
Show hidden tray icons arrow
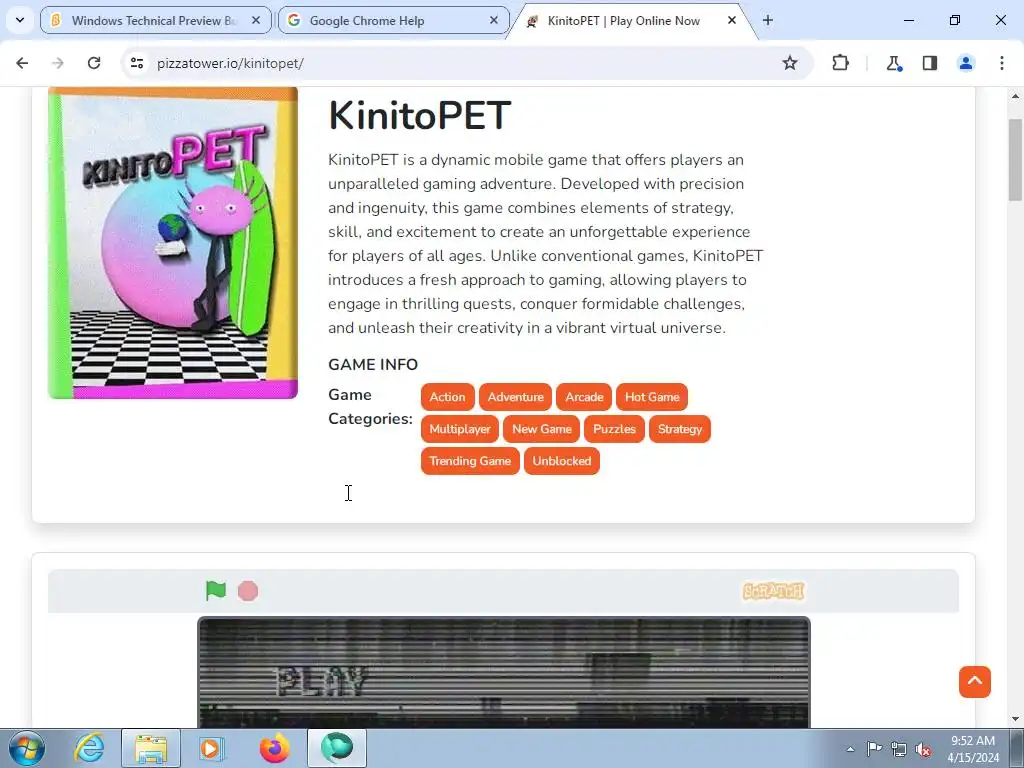[x=850, y=749]
